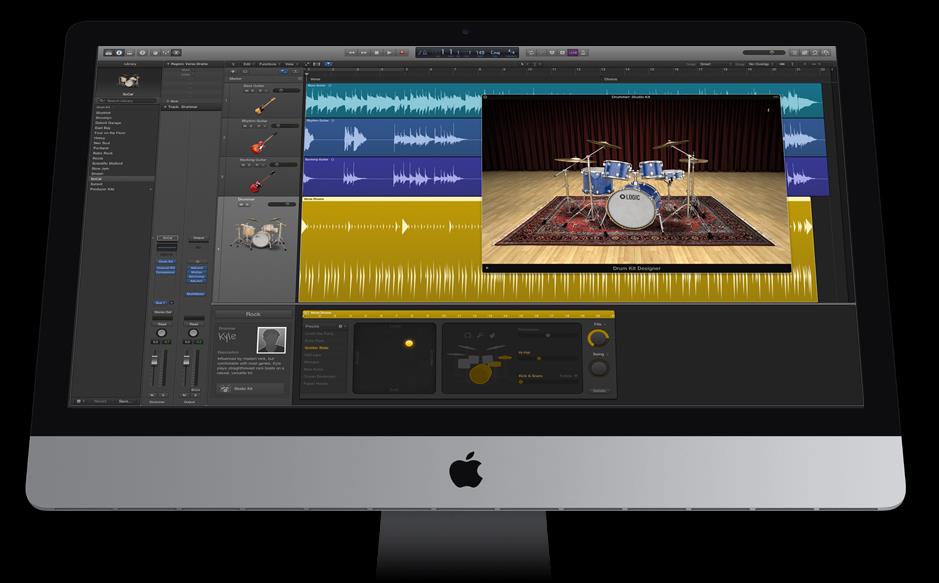
Task: Toggle the blue Catch Playhead button
Action: [x=328, y=64]
